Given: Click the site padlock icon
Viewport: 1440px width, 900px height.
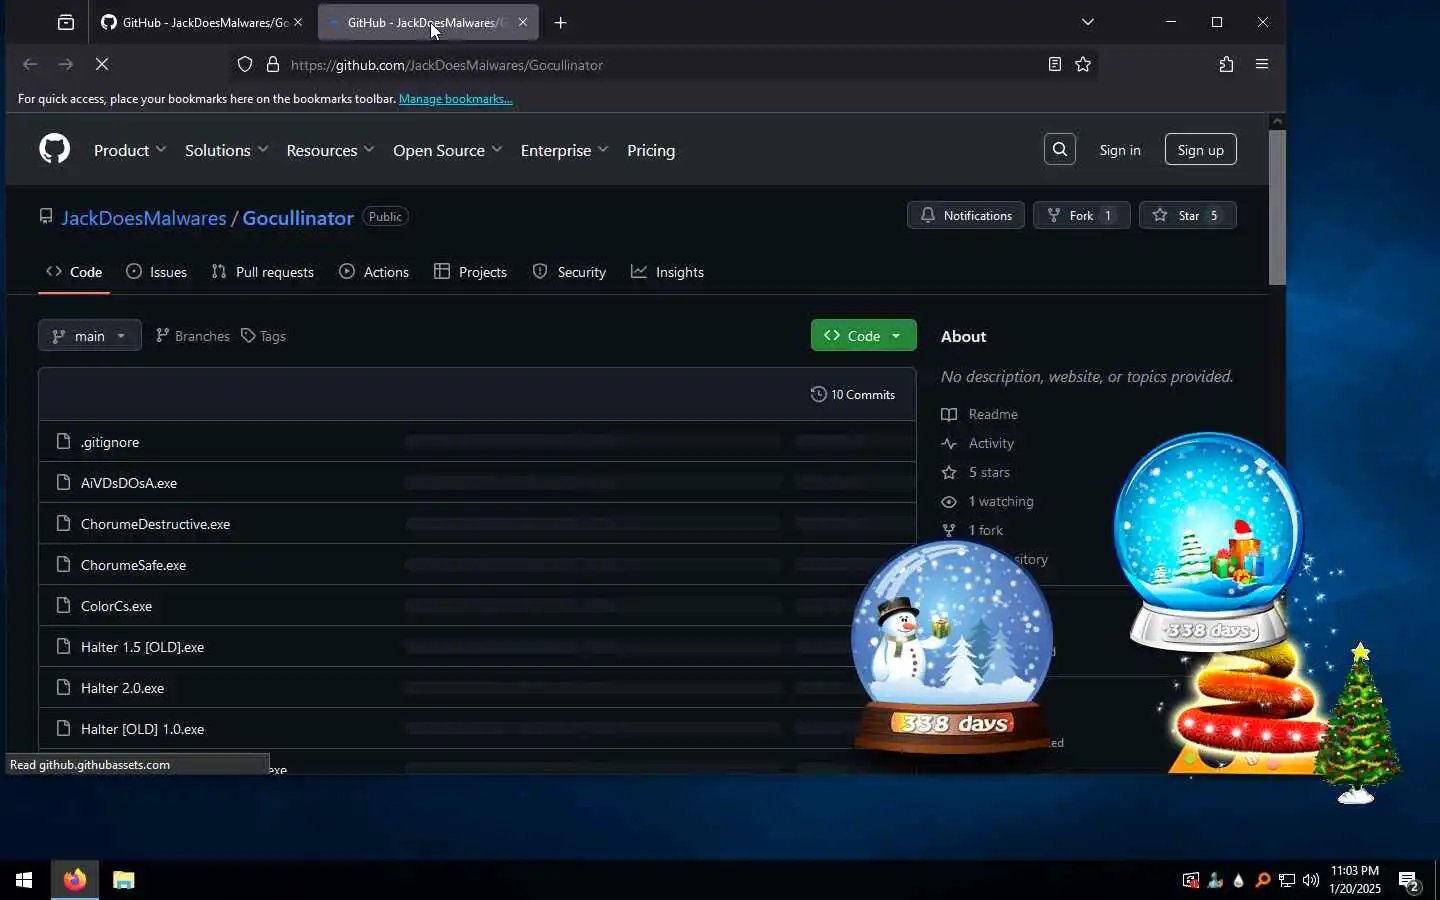Looking at the screenshot, I should point(272,64).
